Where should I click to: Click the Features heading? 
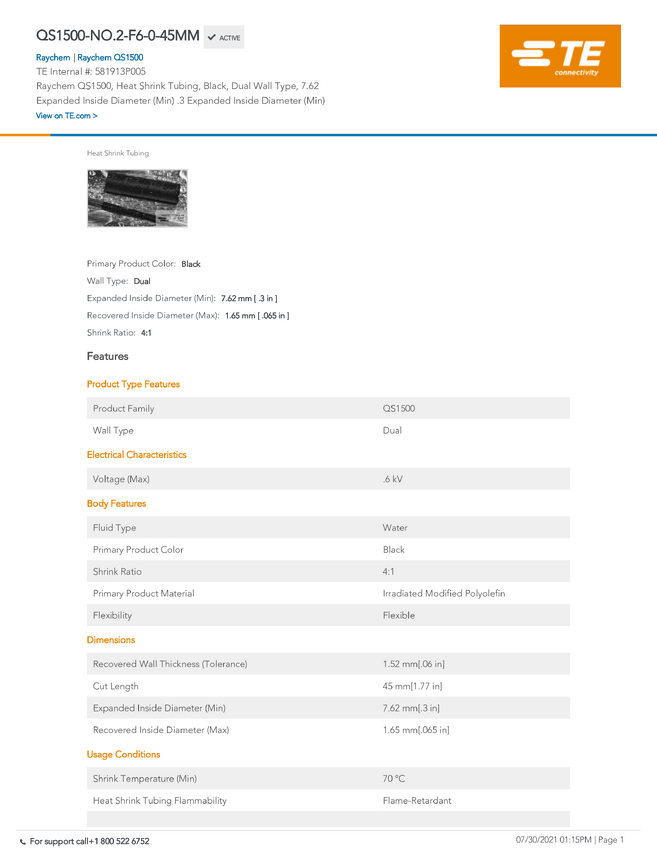107,356
